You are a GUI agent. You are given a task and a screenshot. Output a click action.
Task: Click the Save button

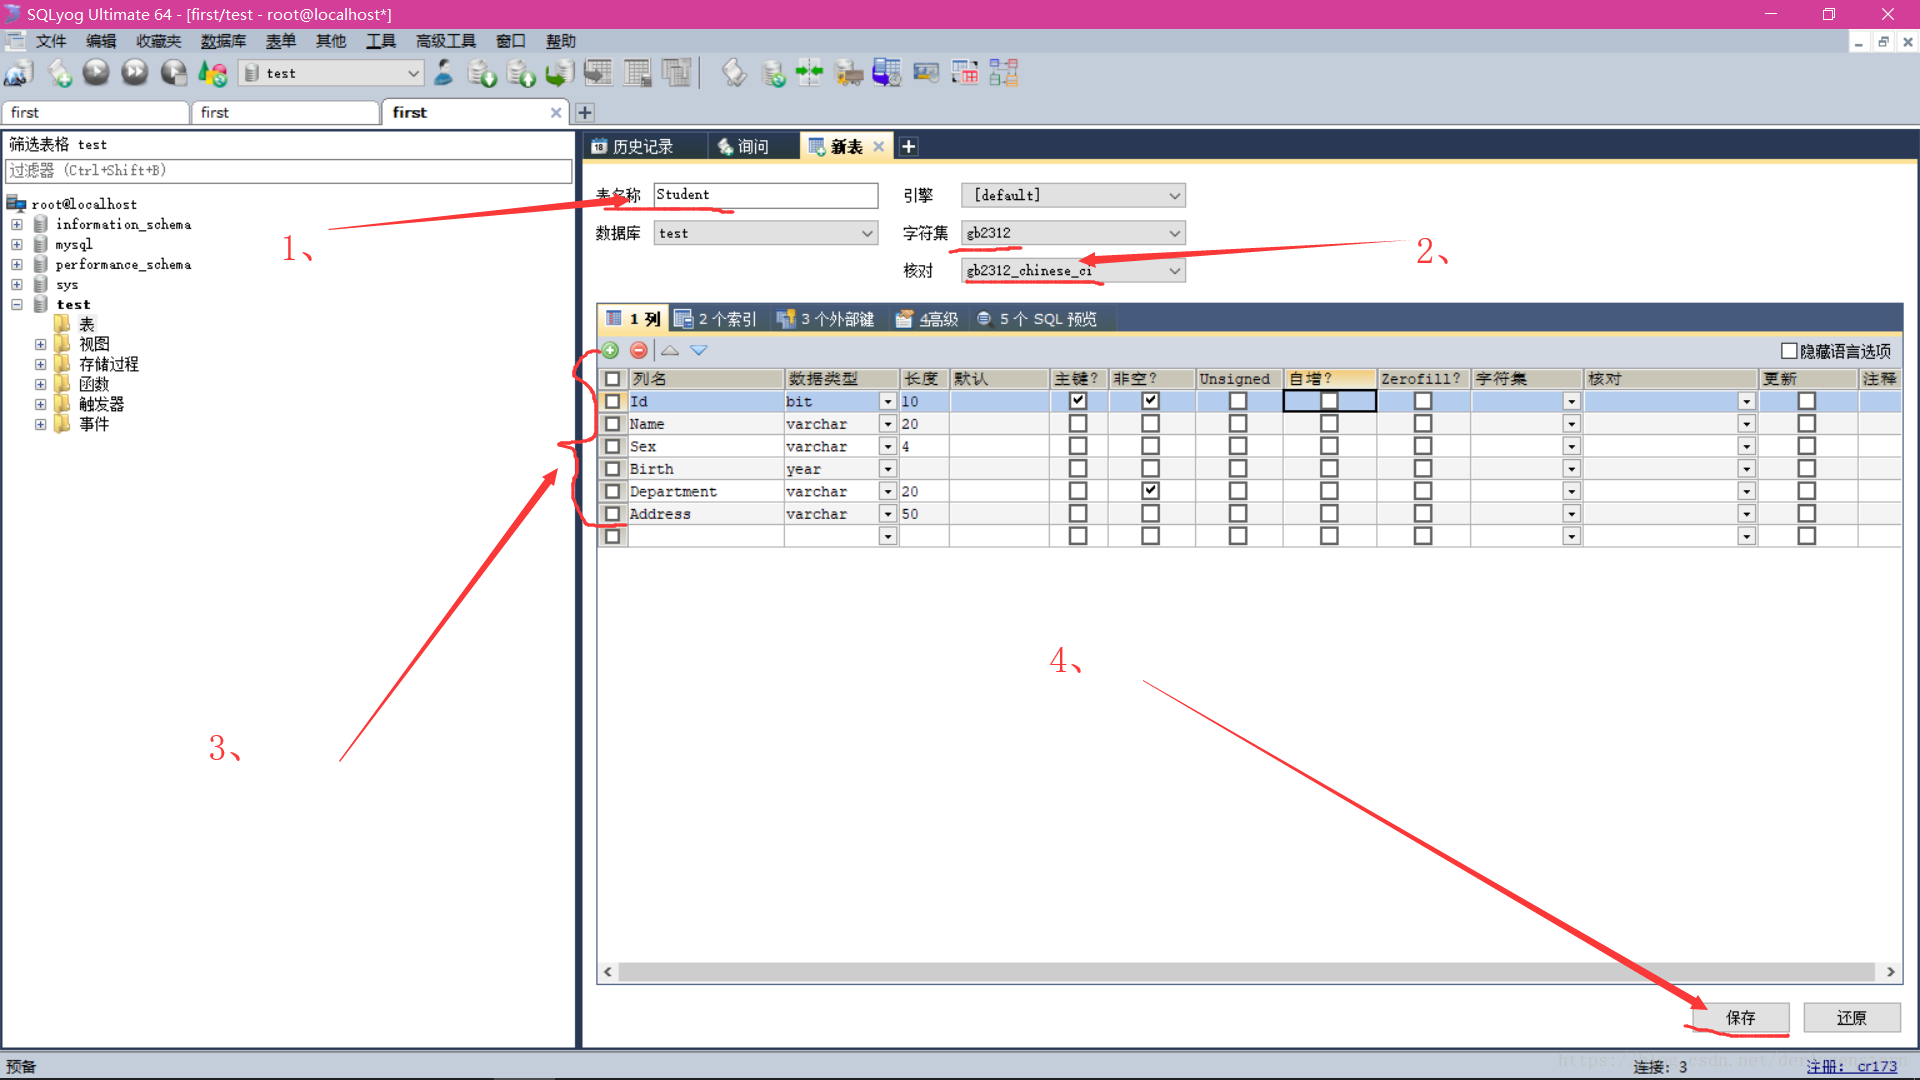coord(1740,1017)
